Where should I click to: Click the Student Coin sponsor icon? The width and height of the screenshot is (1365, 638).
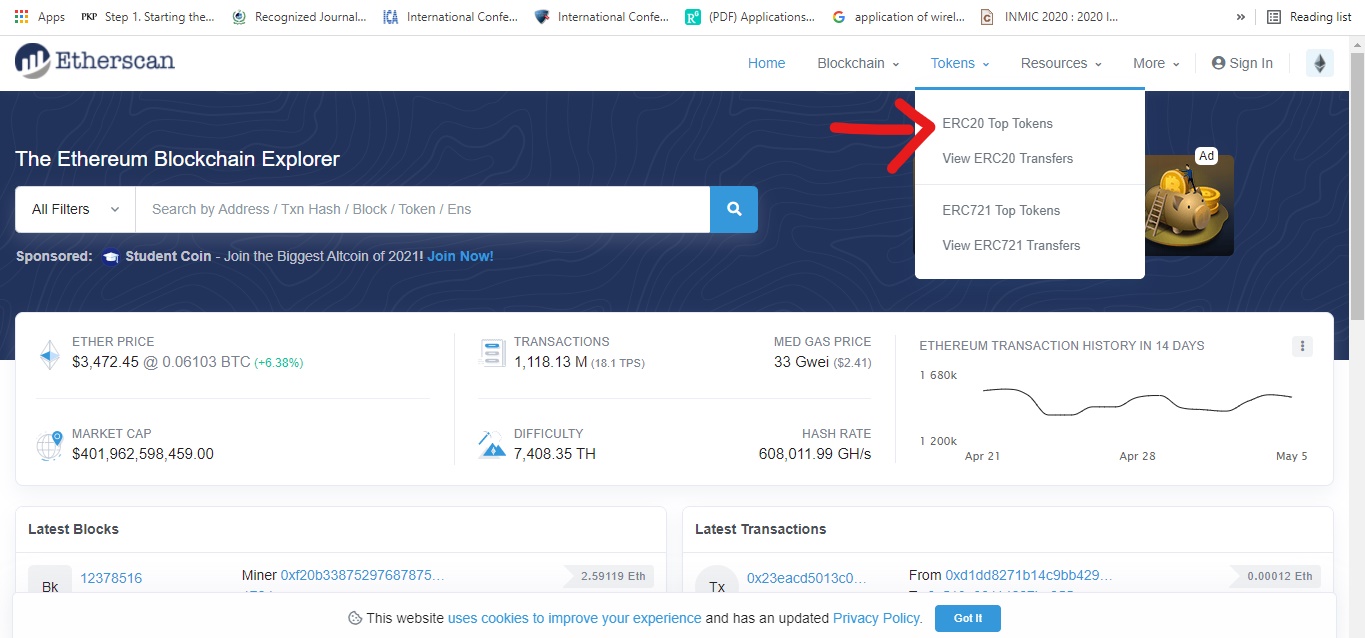111,256
